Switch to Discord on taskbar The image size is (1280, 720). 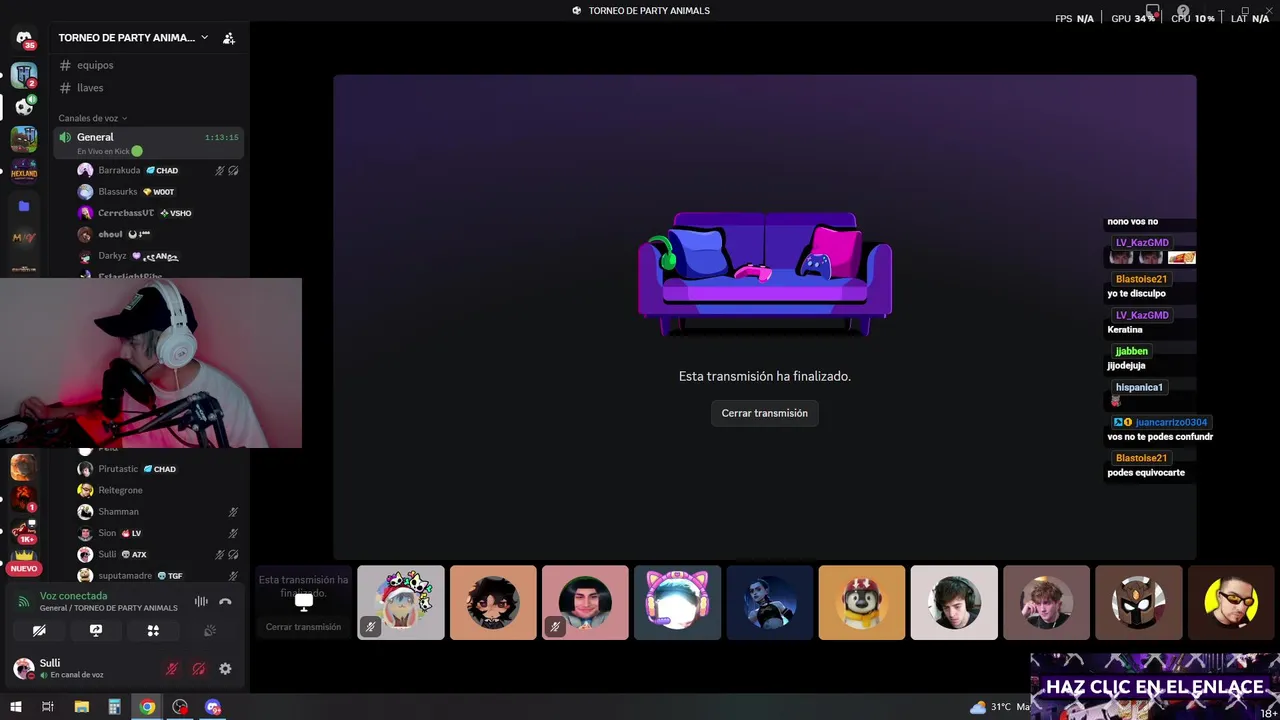pos(213,707)
